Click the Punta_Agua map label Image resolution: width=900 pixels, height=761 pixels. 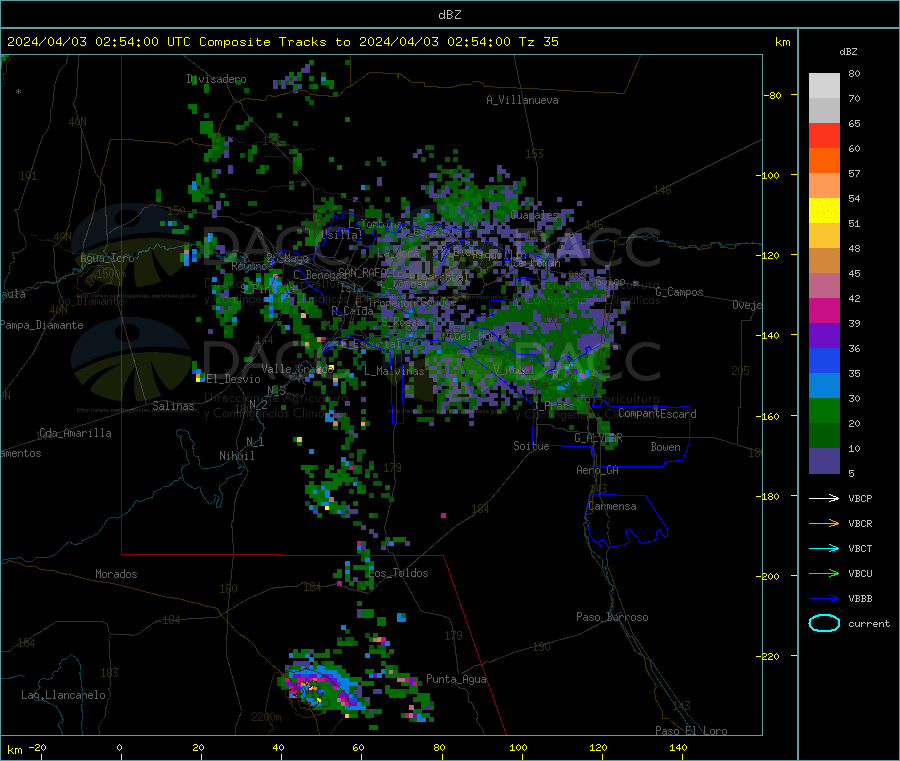point(456,679)
